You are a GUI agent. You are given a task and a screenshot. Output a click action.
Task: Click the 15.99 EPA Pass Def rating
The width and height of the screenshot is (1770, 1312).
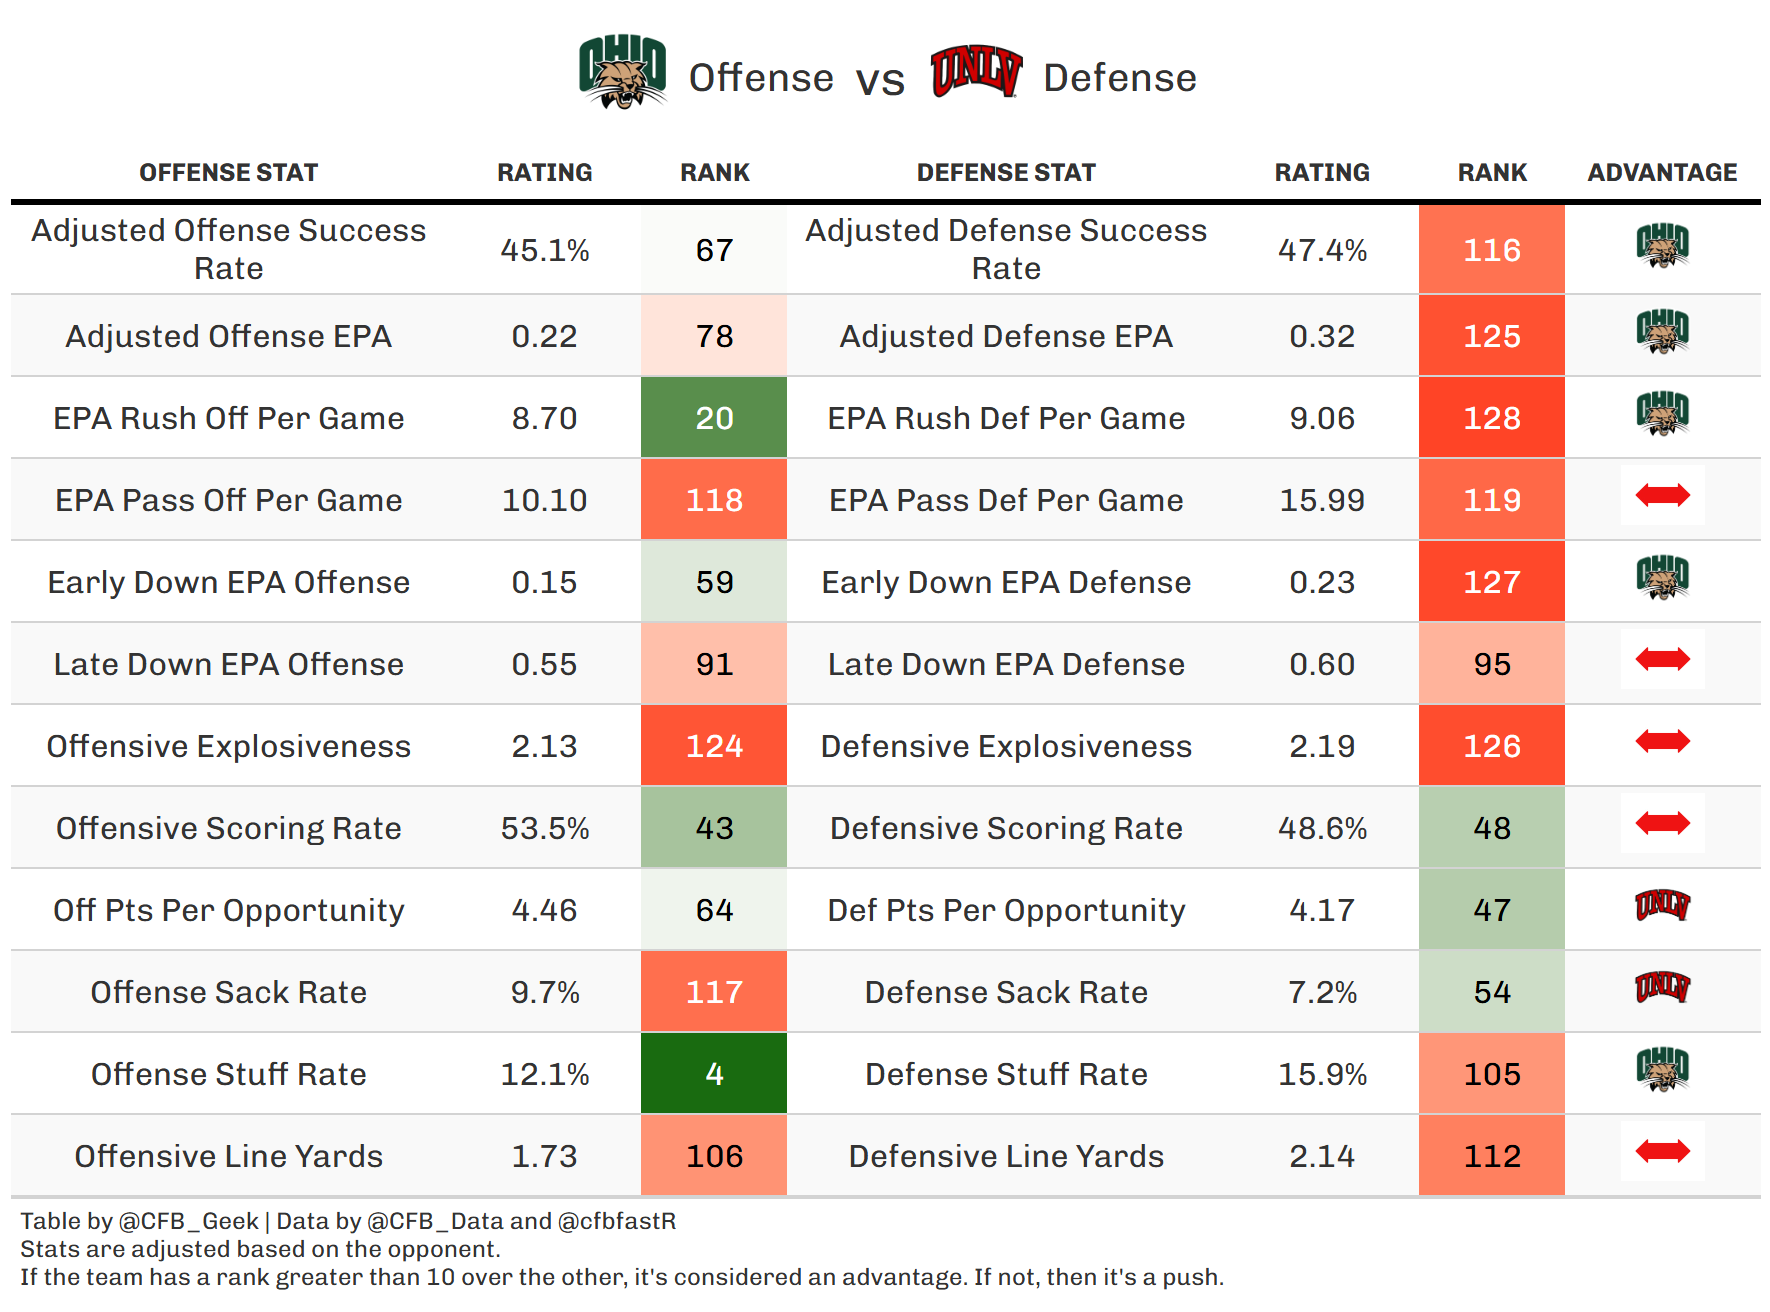[1322, 500]
